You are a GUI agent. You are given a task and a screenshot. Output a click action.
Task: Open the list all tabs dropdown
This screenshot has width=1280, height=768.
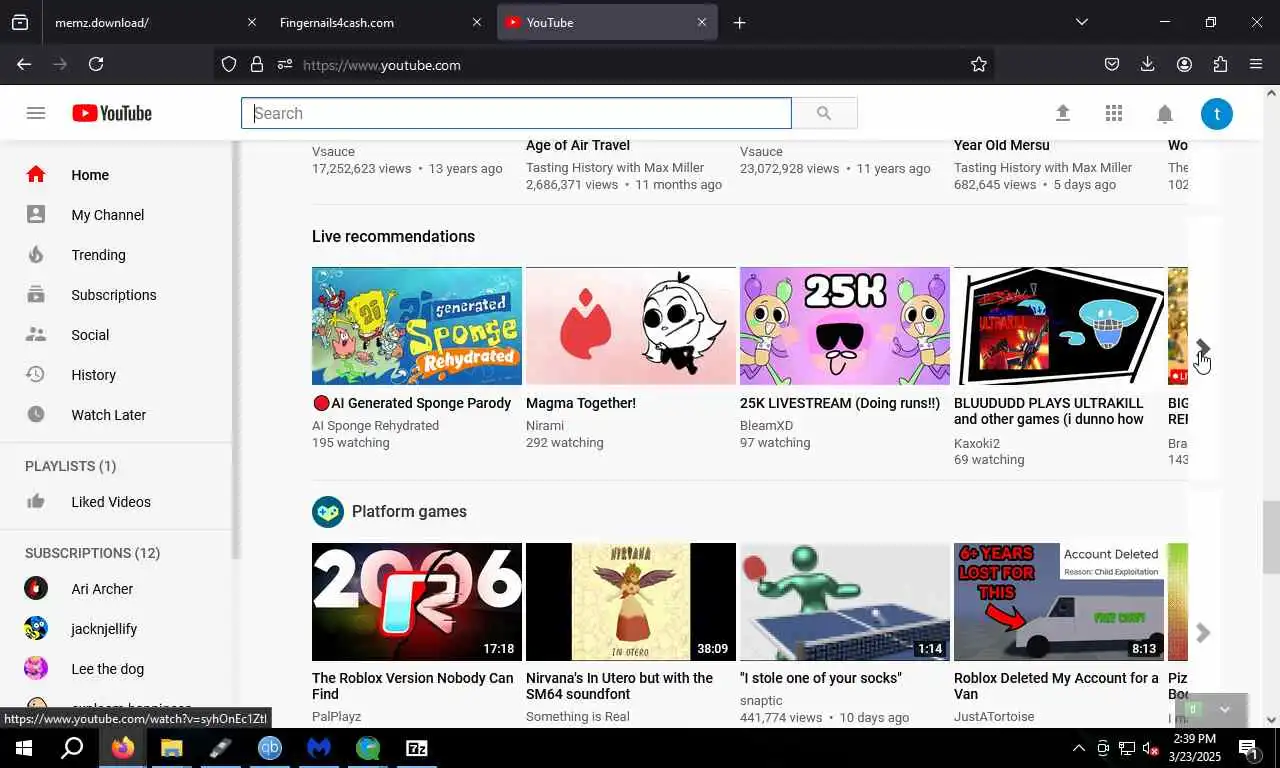(x=1081, y=22)
